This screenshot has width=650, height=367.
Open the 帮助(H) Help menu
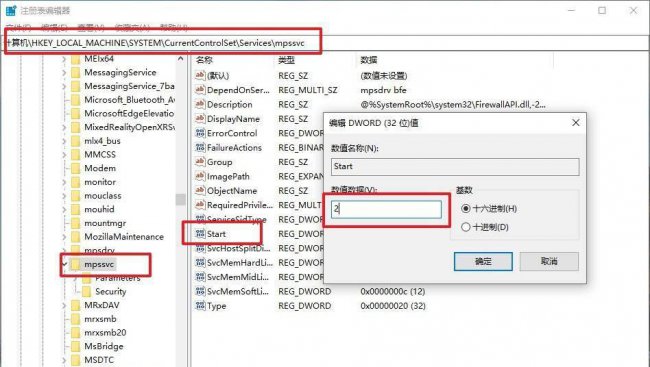tap(174, 28)
